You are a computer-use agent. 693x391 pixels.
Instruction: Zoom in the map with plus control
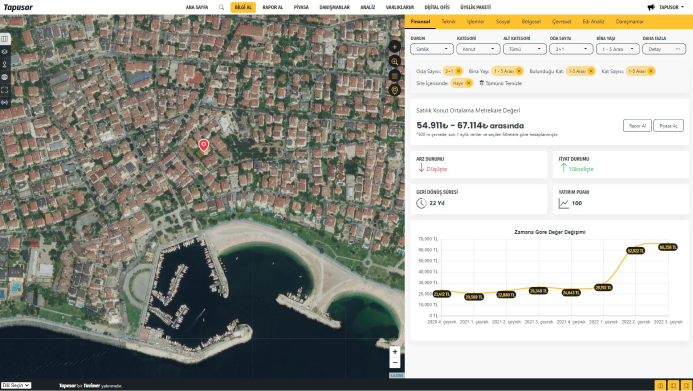(395, 352)
